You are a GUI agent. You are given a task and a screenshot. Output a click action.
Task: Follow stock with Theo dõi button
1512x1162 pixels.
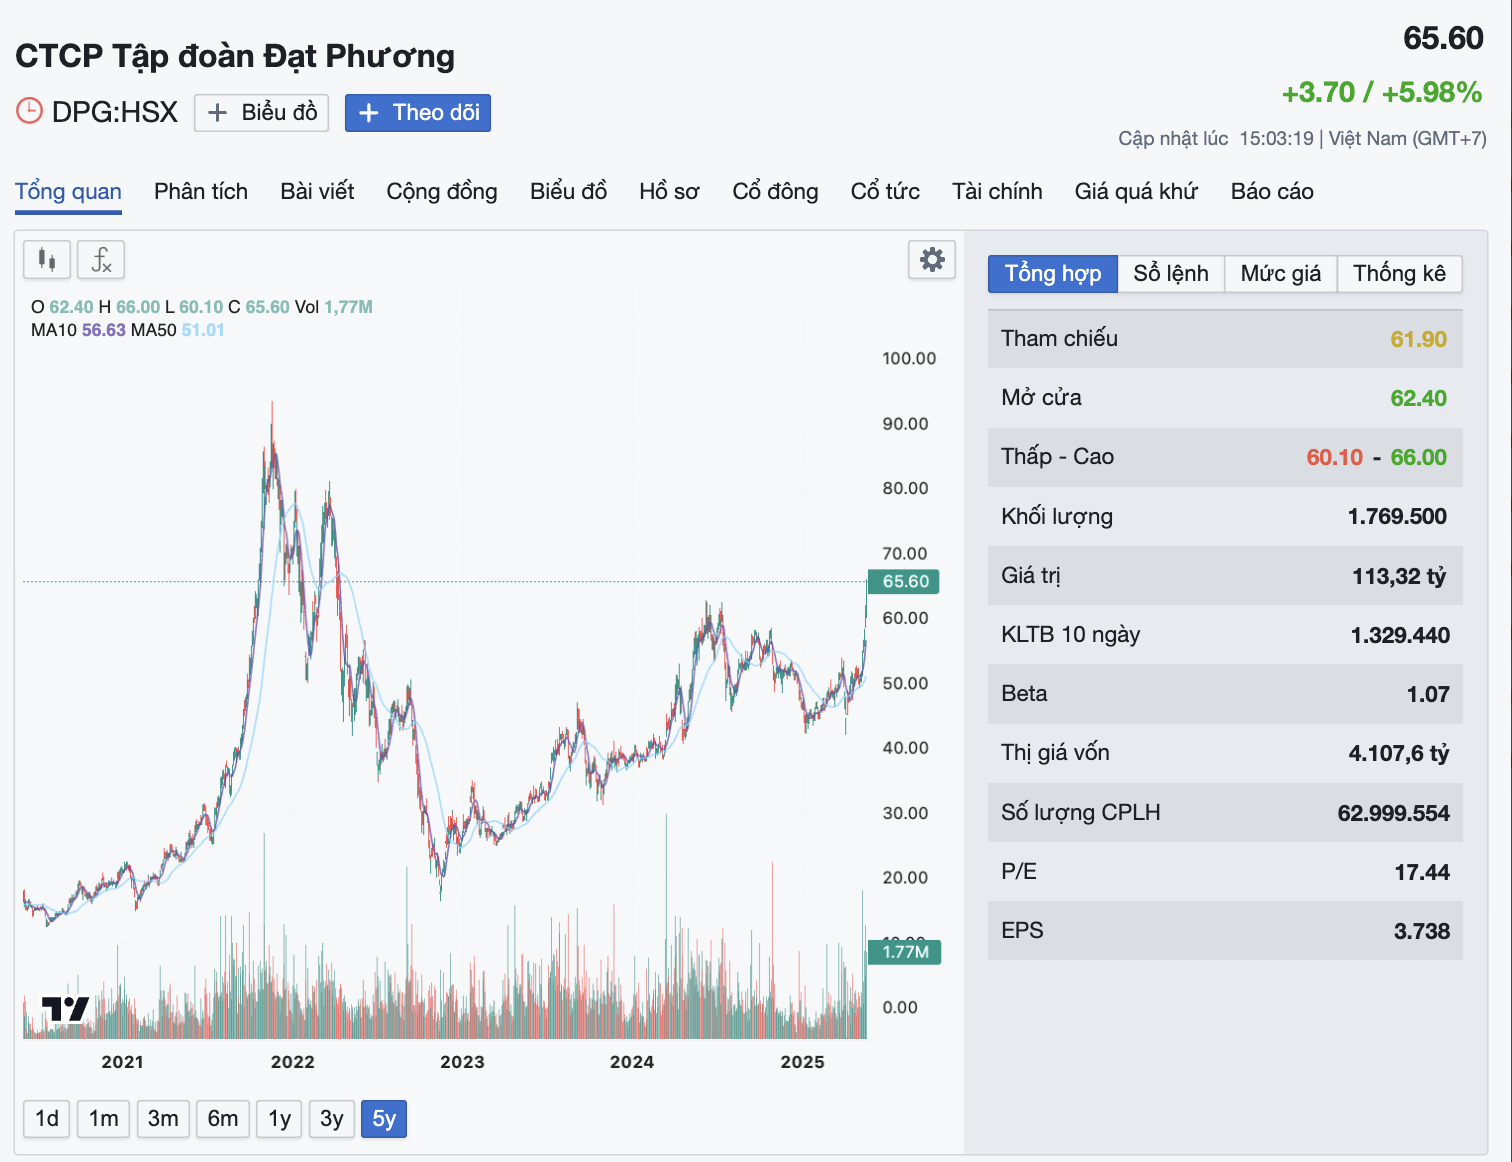(x=418, y=113)
